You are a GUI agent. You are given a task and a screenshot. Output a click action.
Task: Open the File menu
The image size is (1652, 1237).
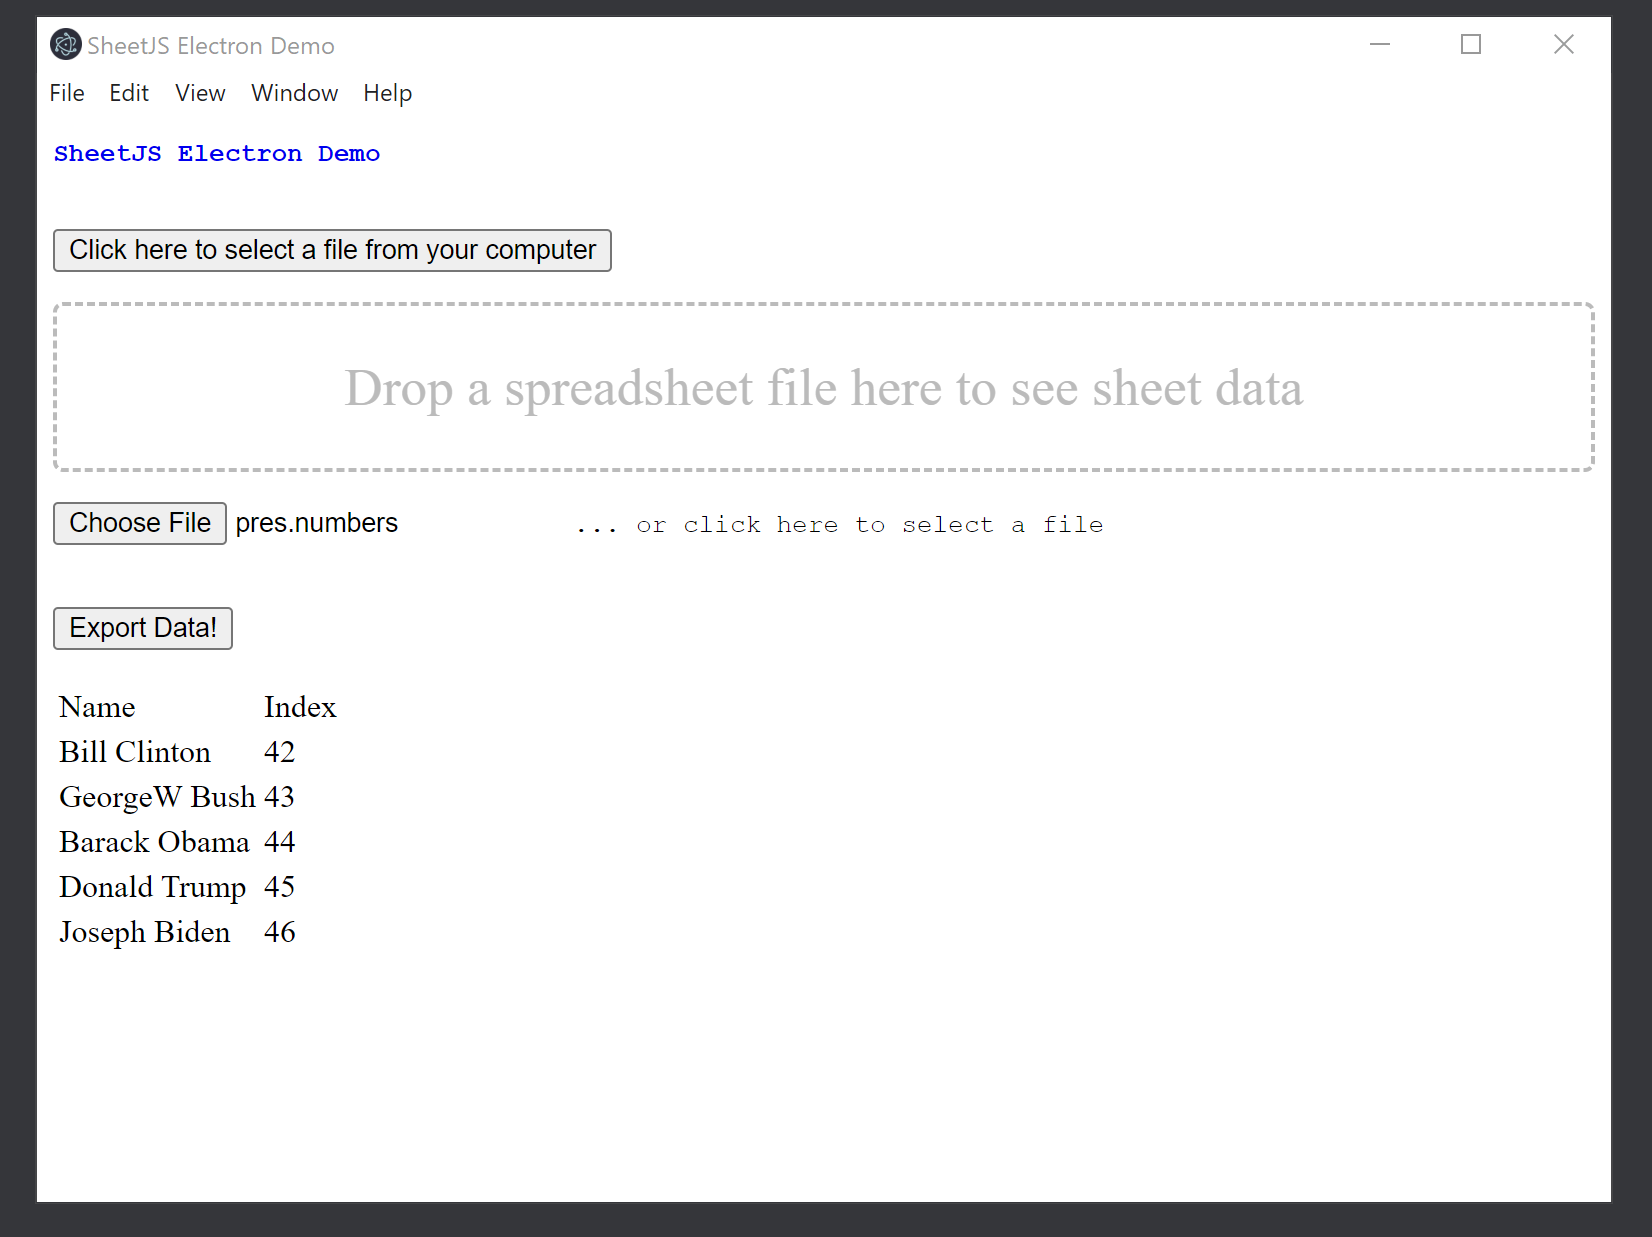[66, 92]
